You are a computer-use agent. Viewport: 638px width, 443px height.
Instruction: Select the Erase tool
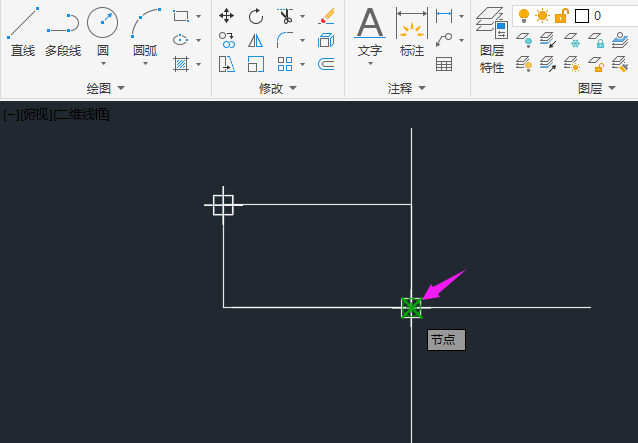tap(326, 16)
